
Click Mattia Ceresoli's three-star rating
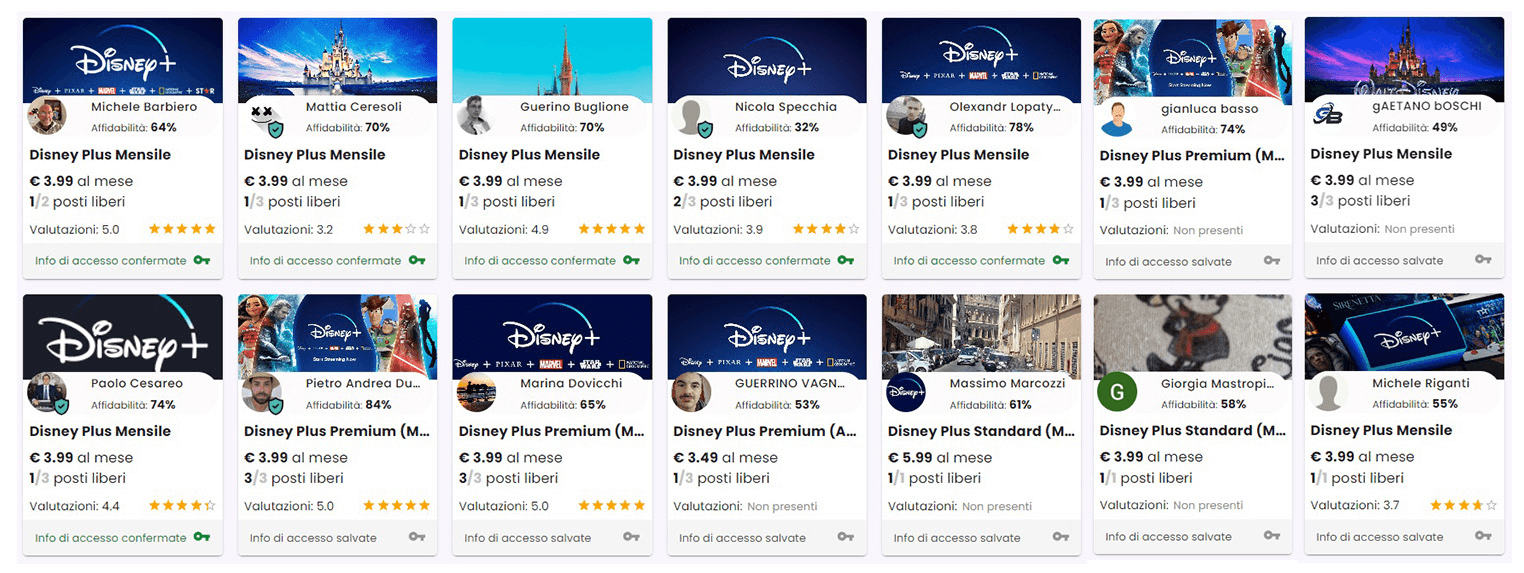click(397, 229)
